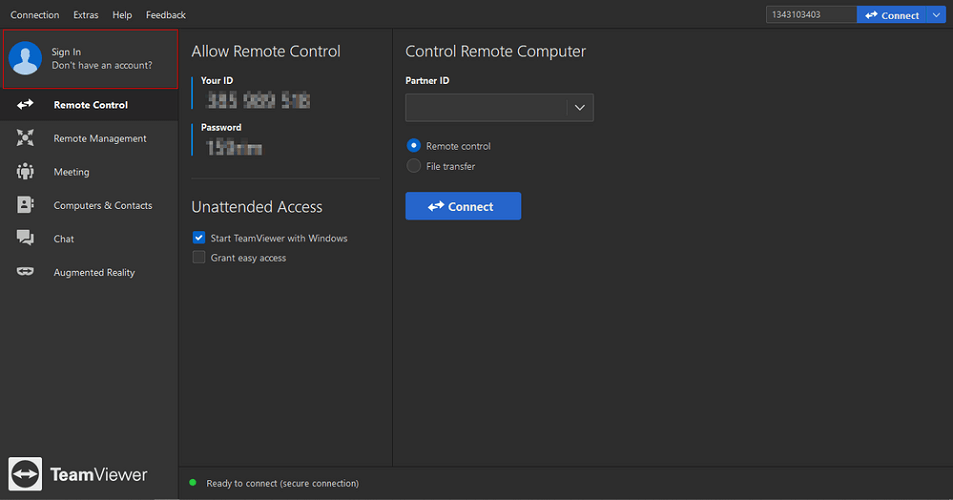Image resolution: width=953 pixels, height=500 pixels.
Task: Open the Feedback menu
Action: pyautogui.click(x=165, y=15)
